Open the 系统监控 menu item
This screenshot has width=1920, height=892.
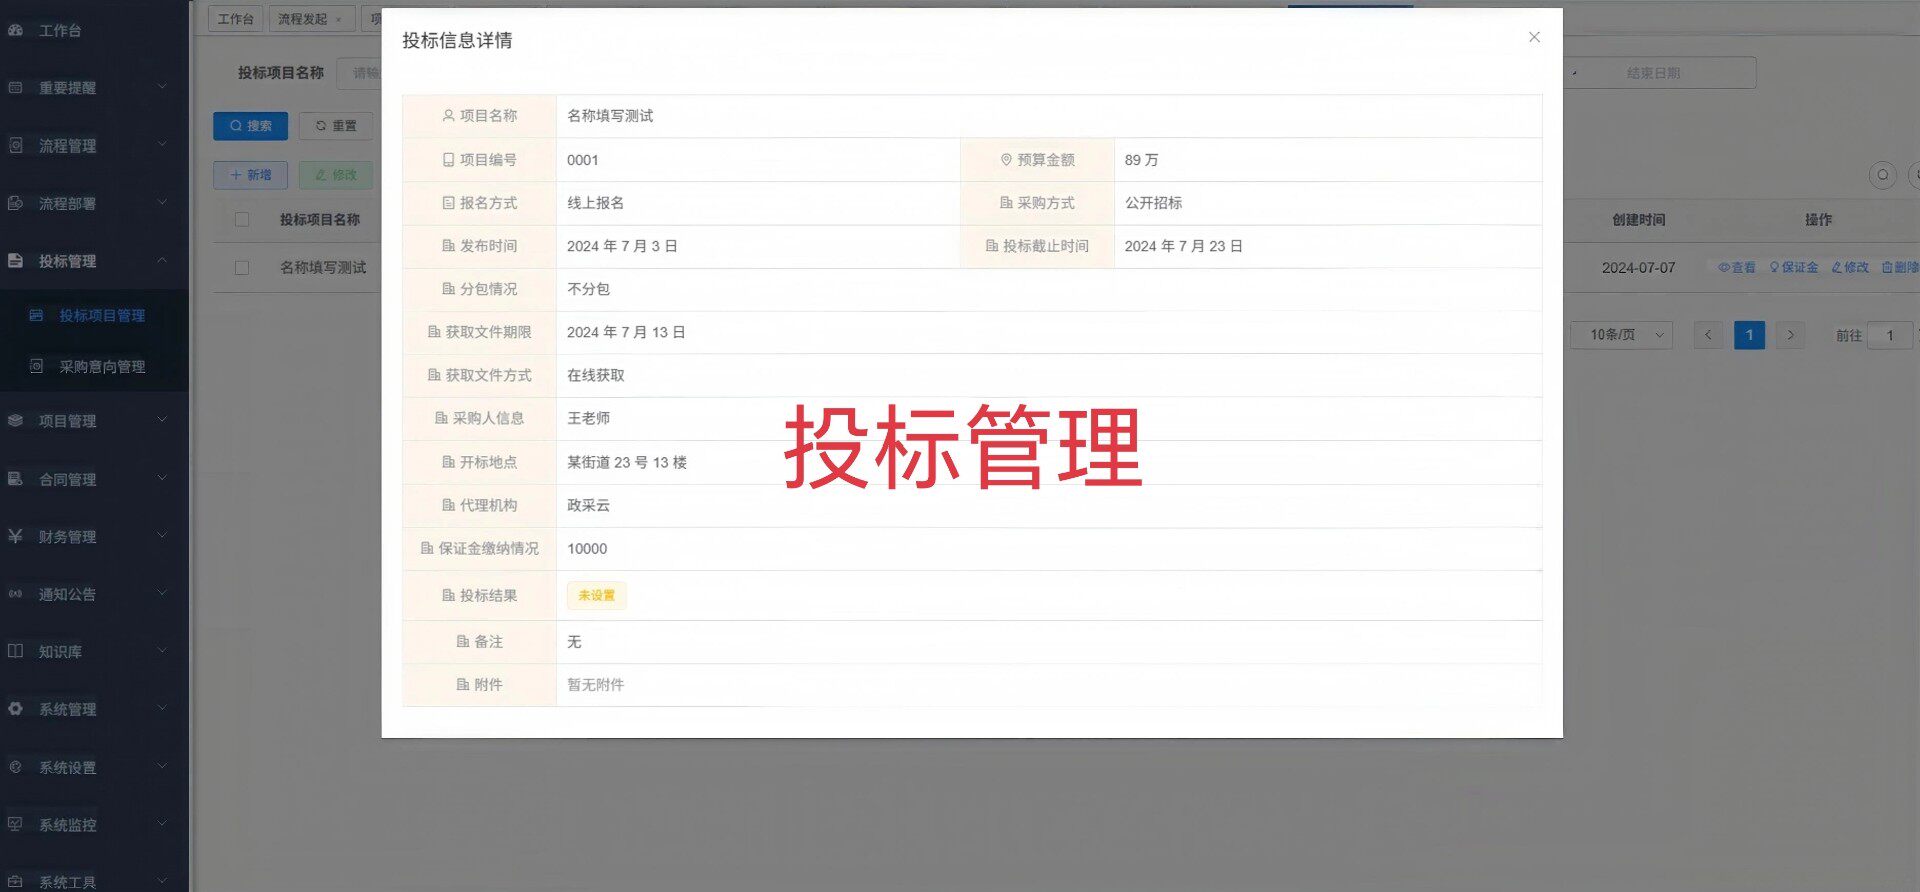[x=94, y=824]
